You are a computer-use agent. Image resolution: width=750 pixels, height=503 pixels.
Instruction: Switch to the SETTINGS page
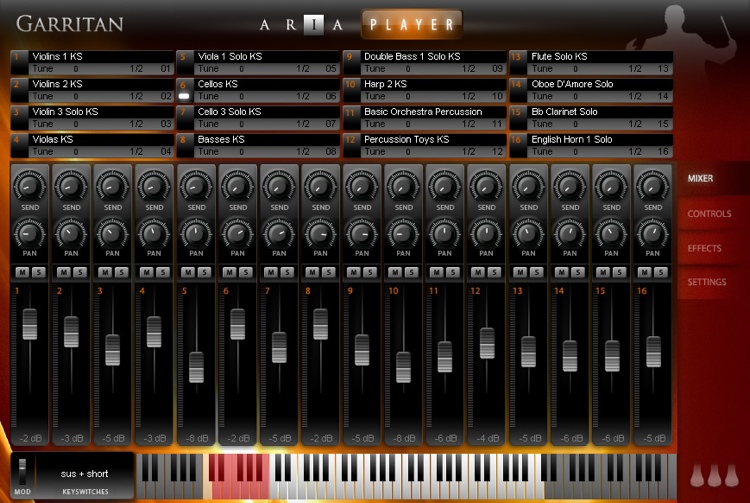(x=706, y=282)
